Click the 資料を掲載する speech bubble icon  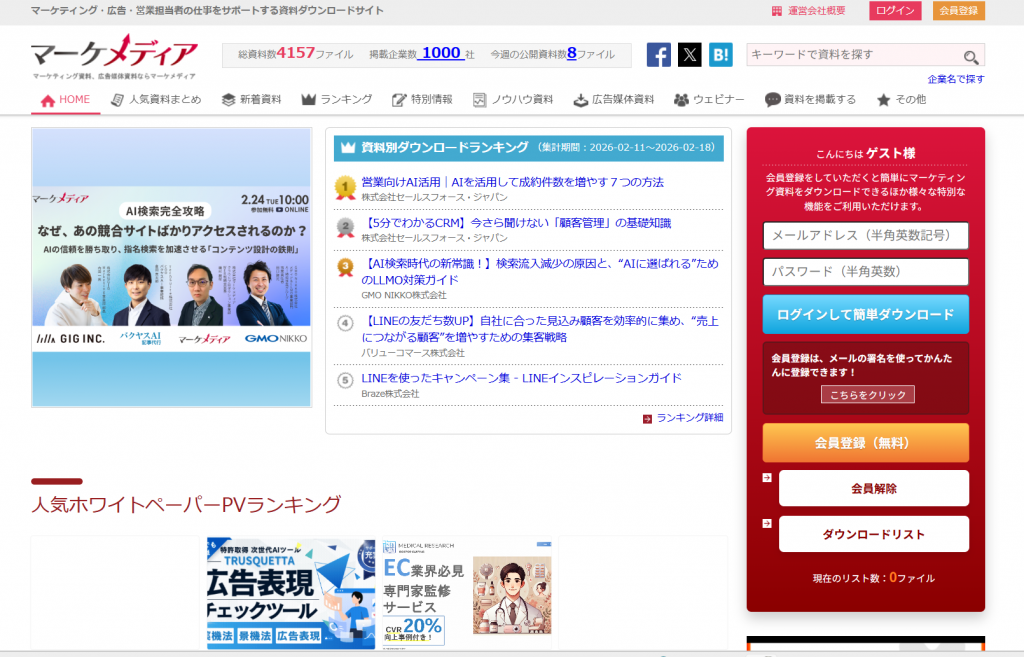(x=773, y=100)
